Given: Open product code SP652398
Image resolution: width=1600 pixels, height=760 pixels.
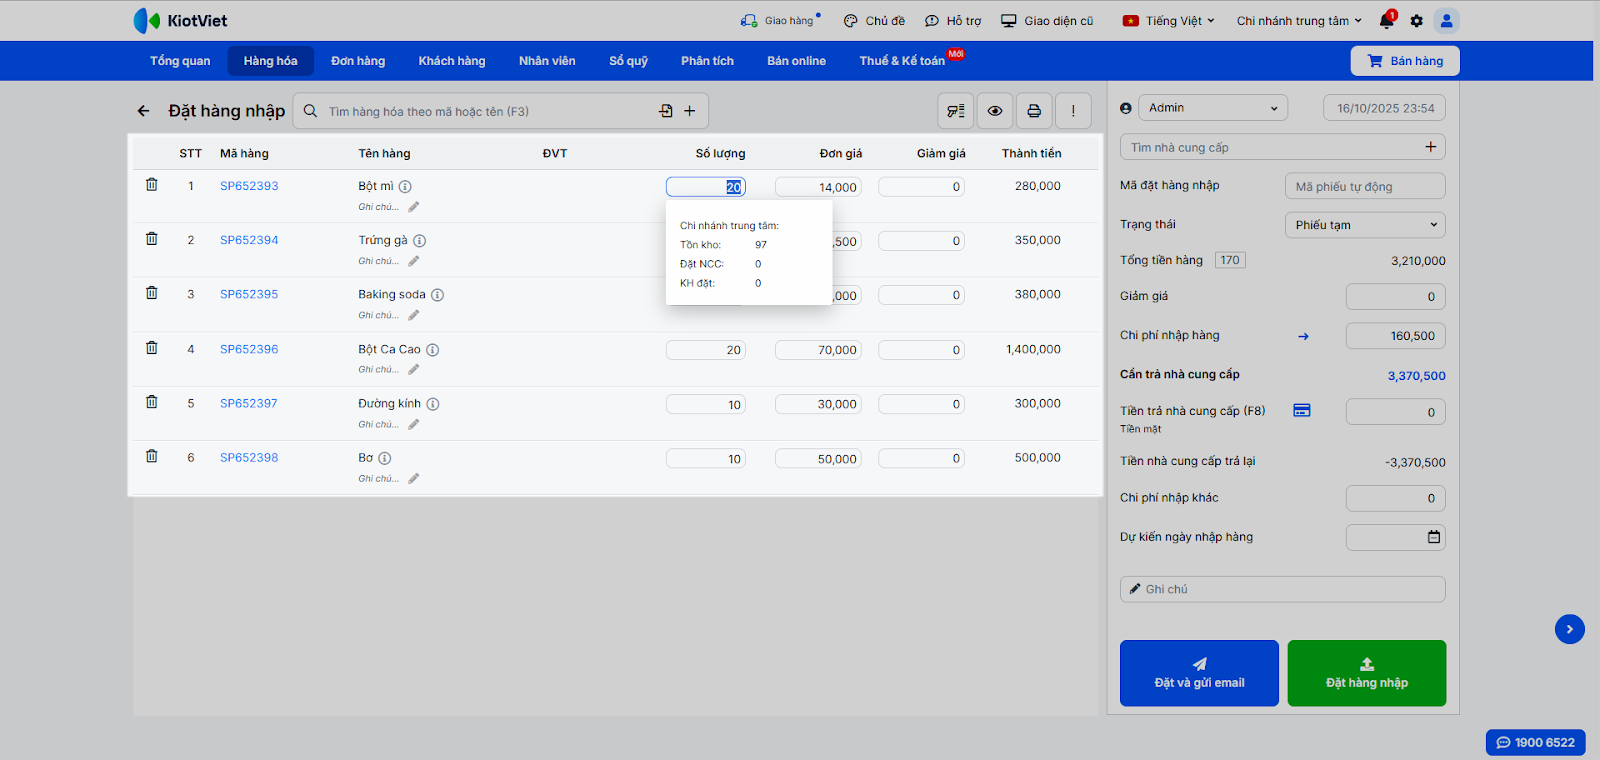Looking at the screenshot, I should tap(249, 458).
